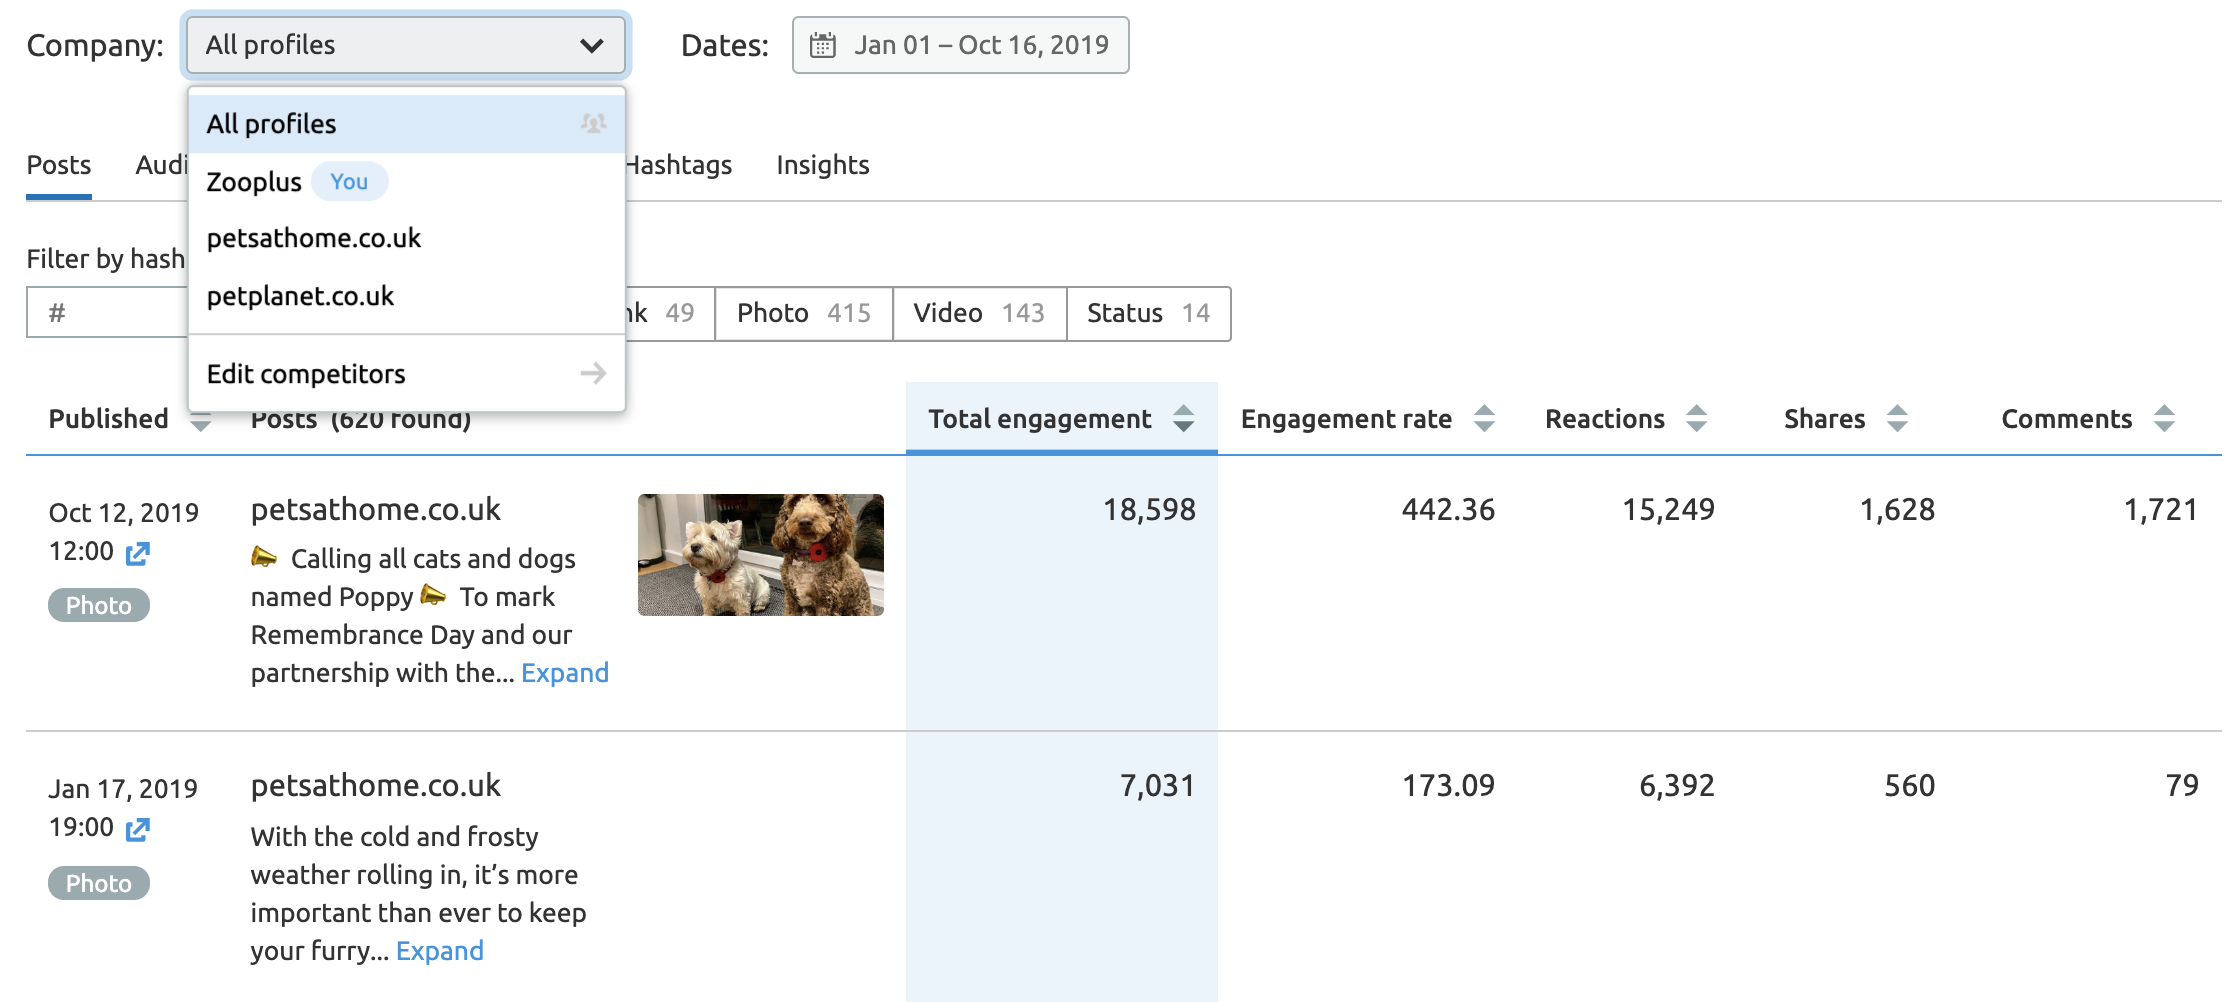This screenshot has height=1002, width=2240.
Task: Click calendar icon in the date range picker
Action: [x=823, y=45]
